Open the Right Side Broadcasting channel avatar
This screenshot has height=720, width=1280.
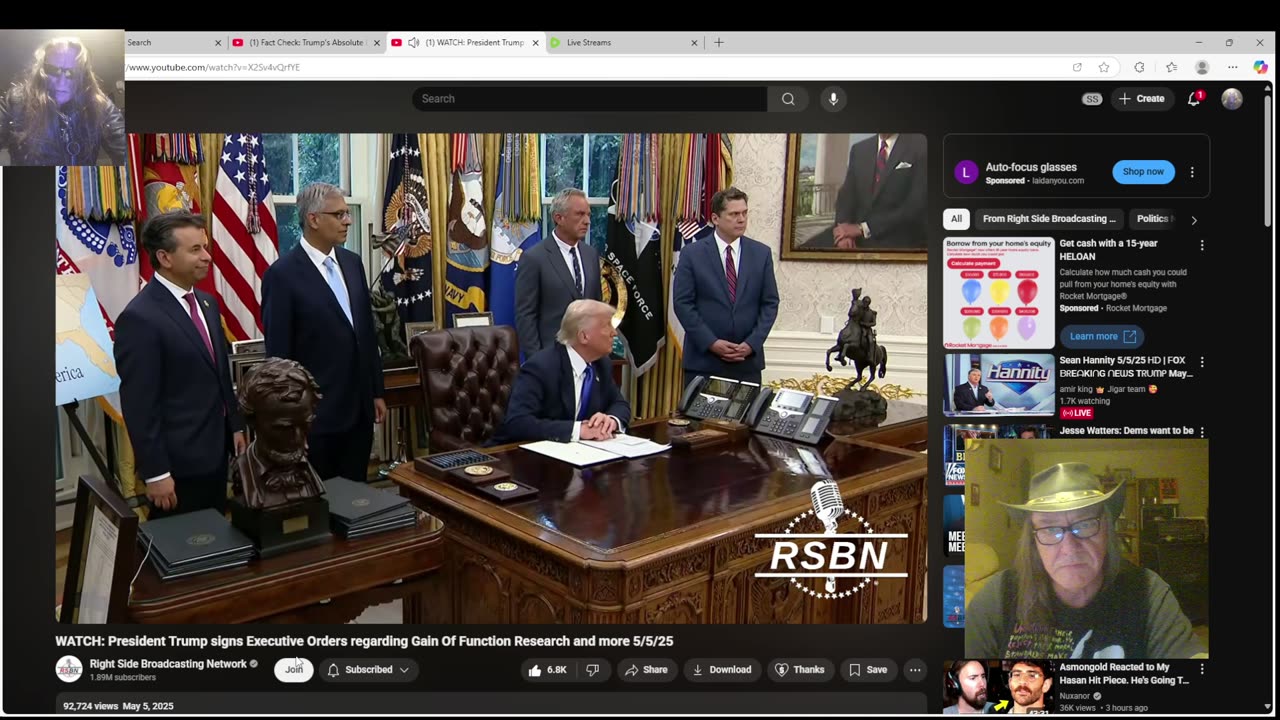pyautogui.click(x=69, y=669)
